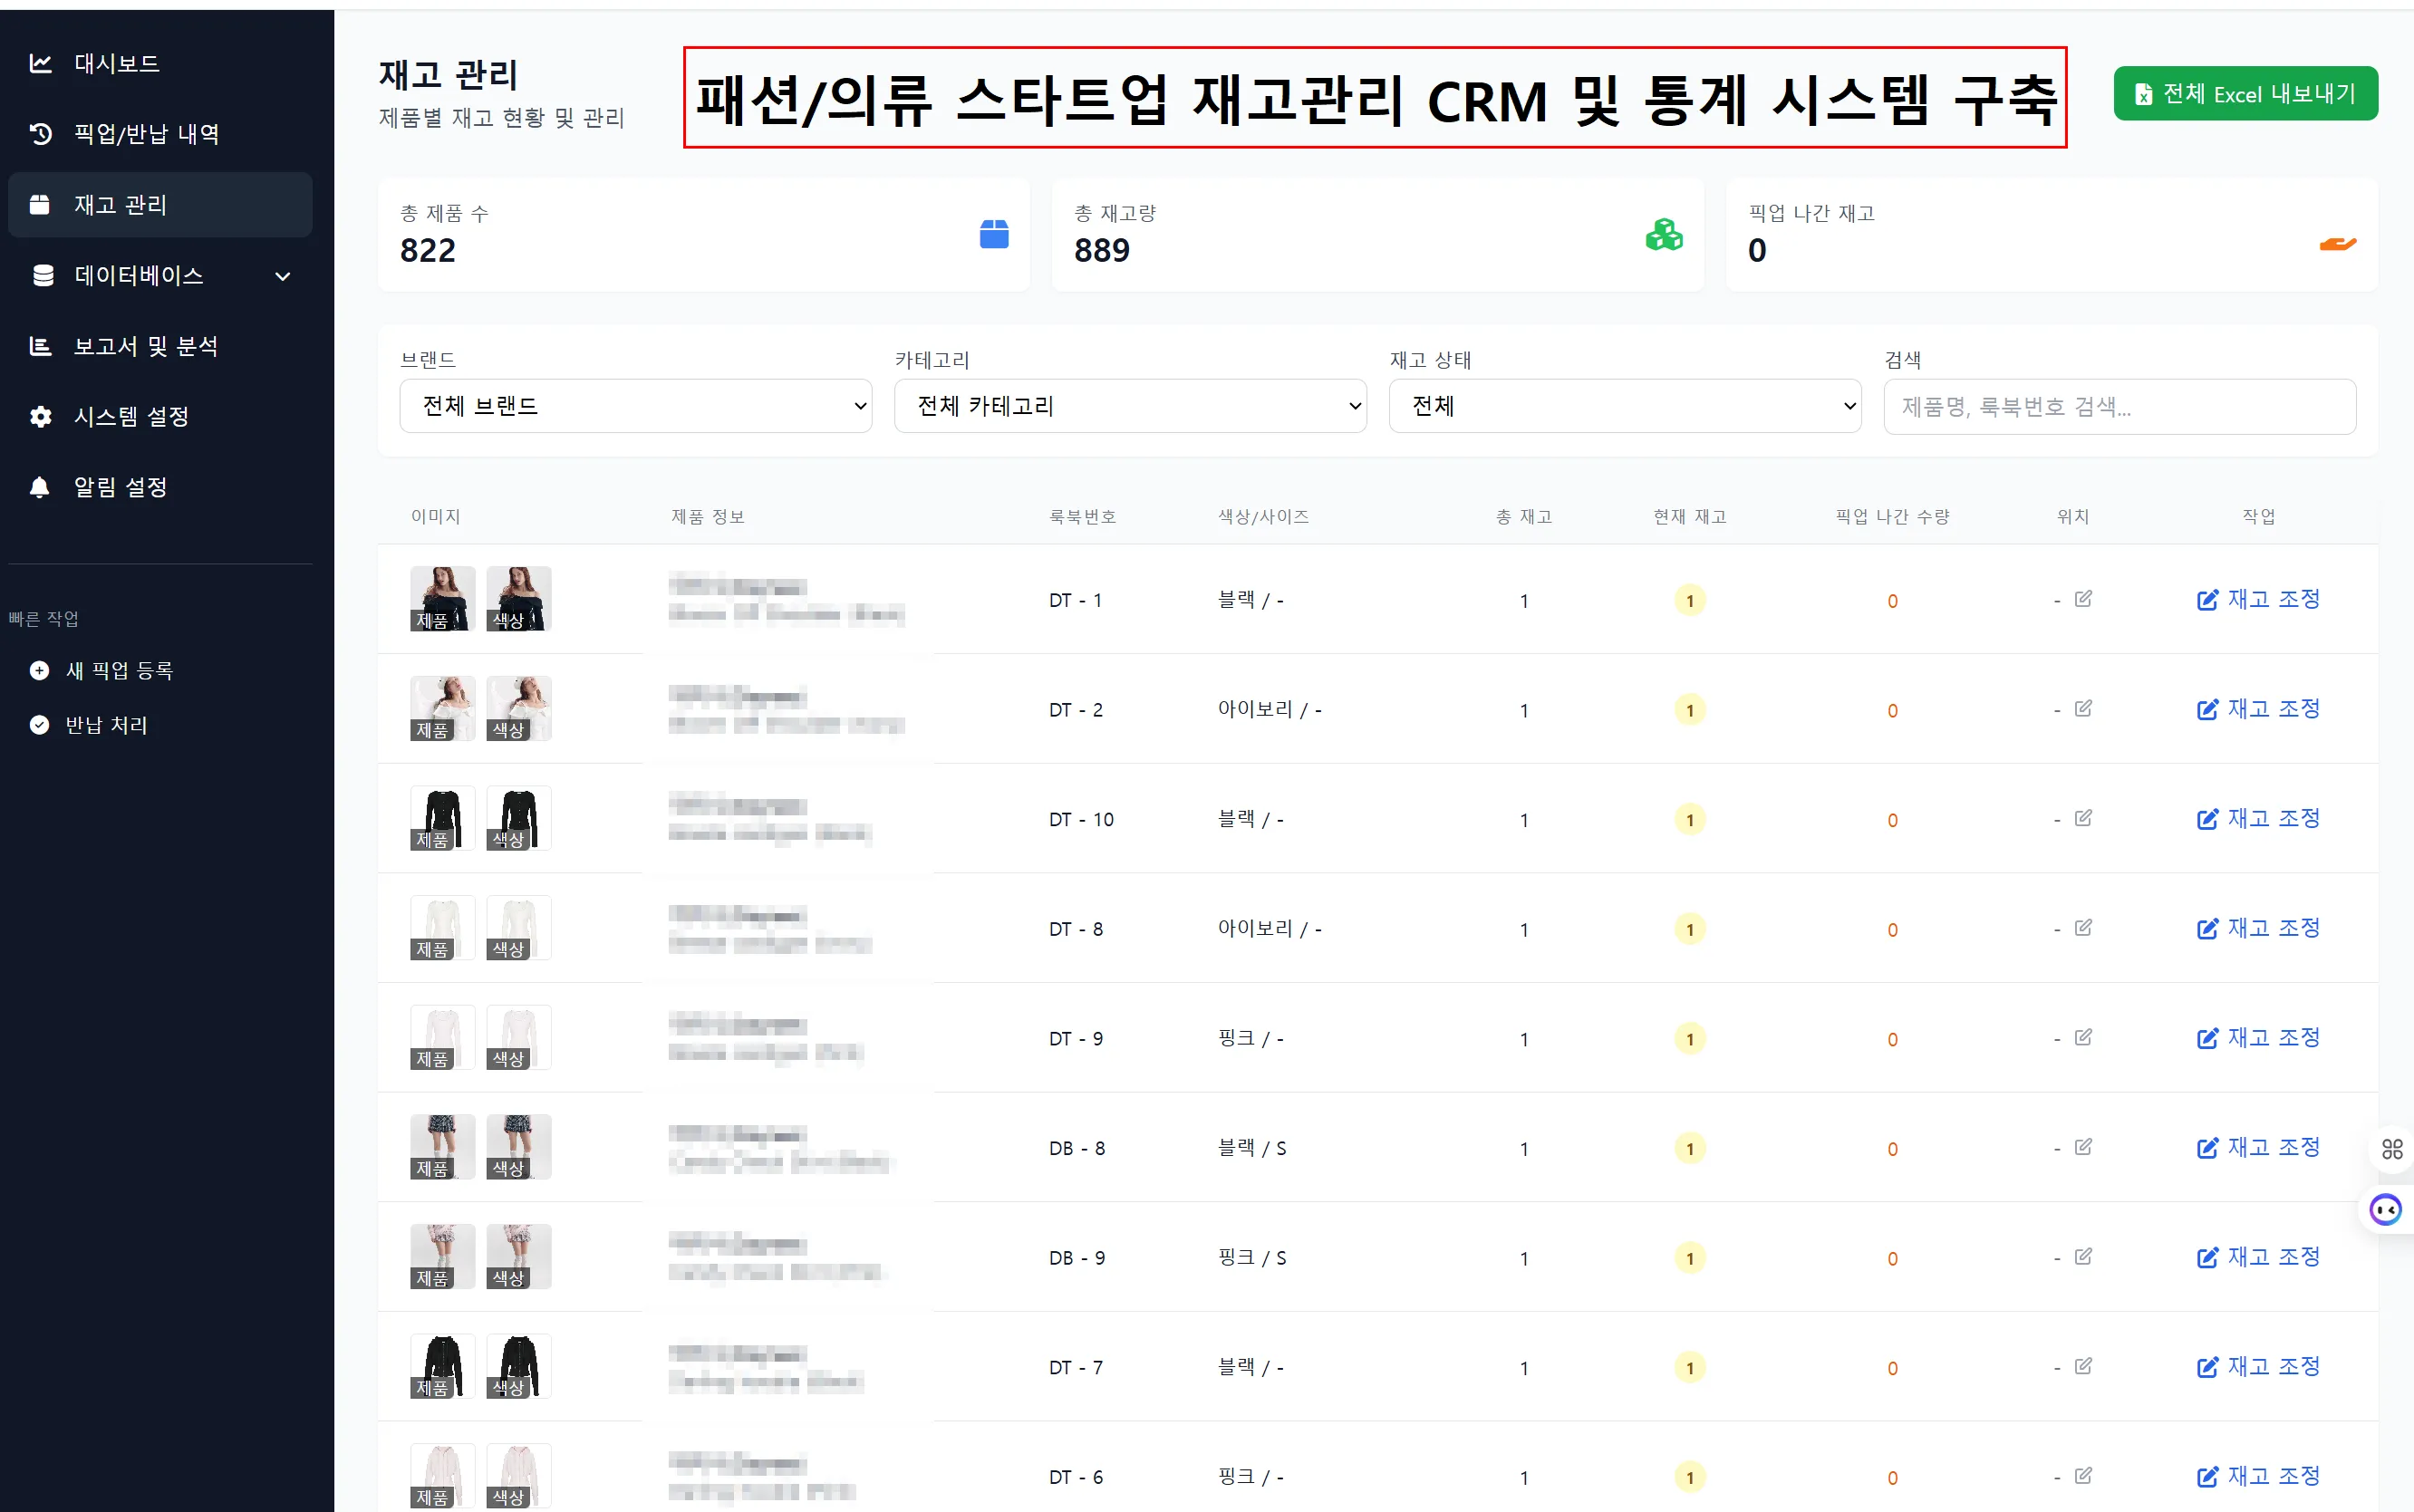The image size is (2414, 1512).
Task: Open 보고서 및 분석 section
Action: tap(160, 346)
